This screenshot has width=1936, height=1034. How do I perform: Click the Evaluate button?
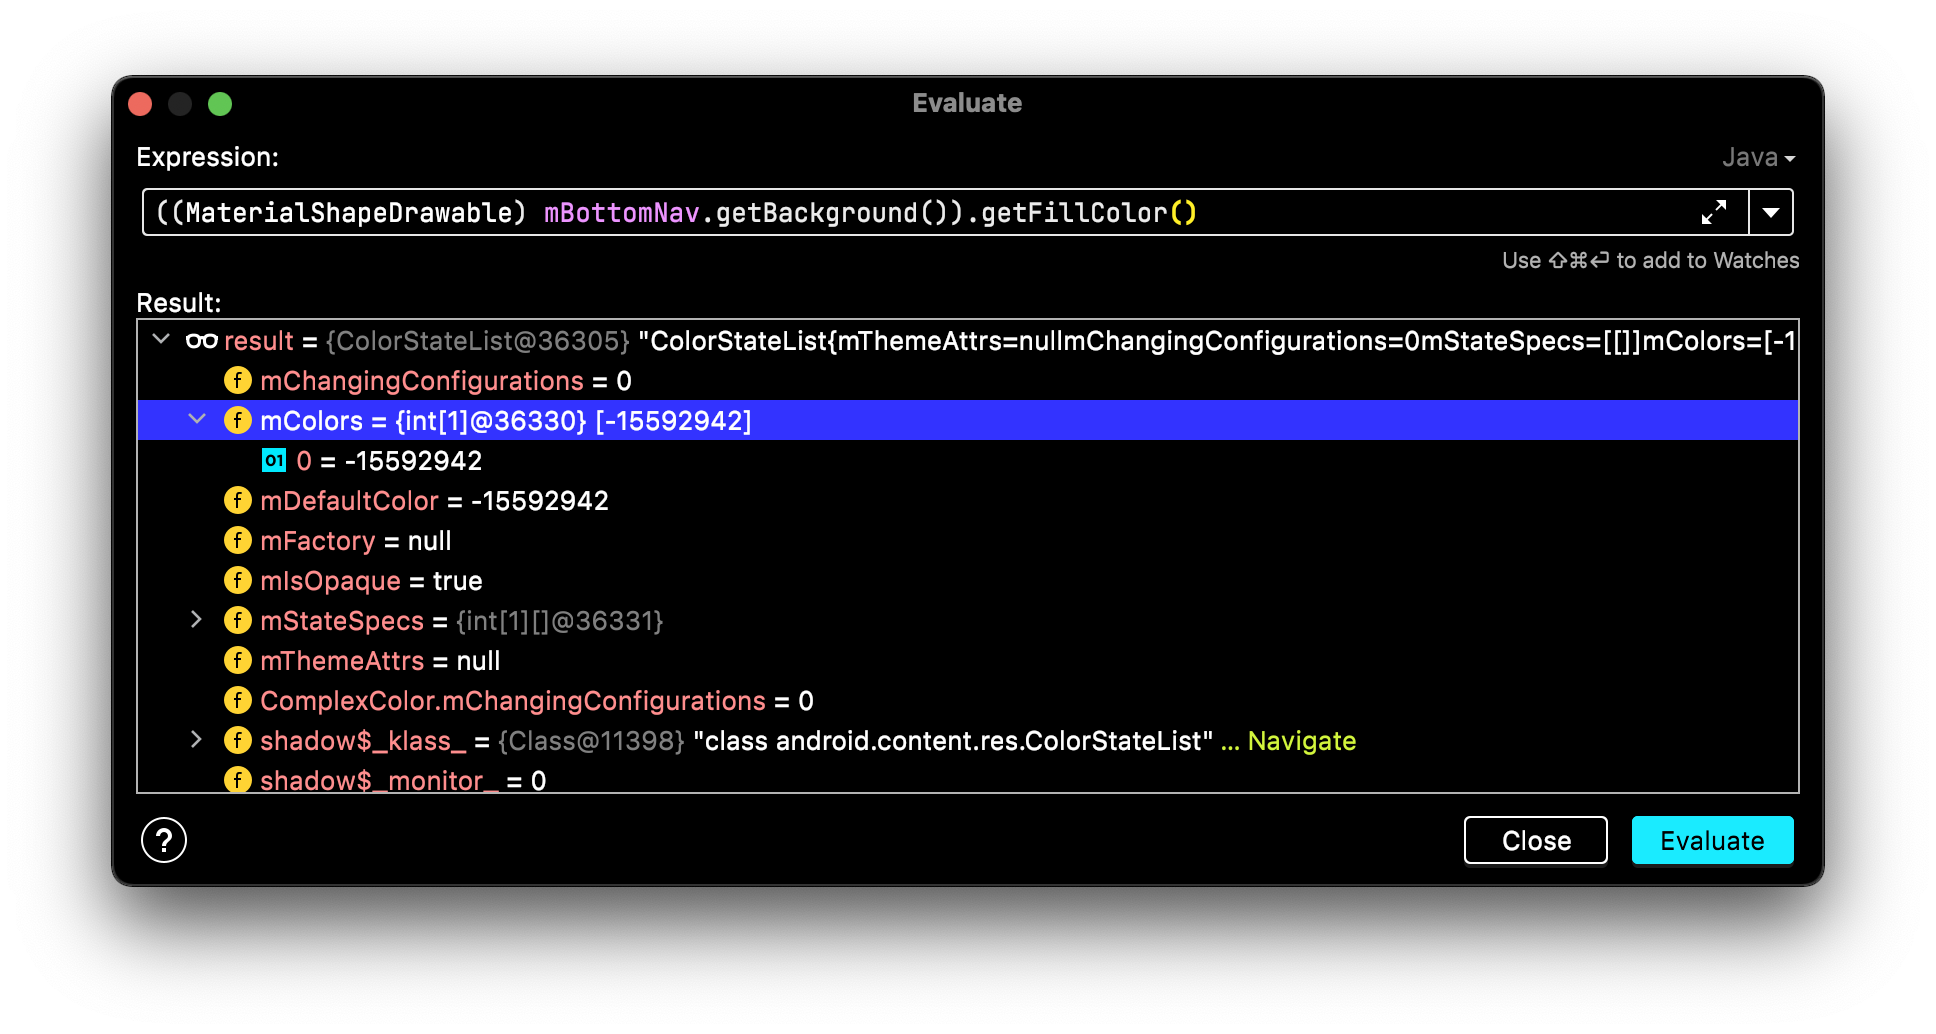click(1712, 840)
